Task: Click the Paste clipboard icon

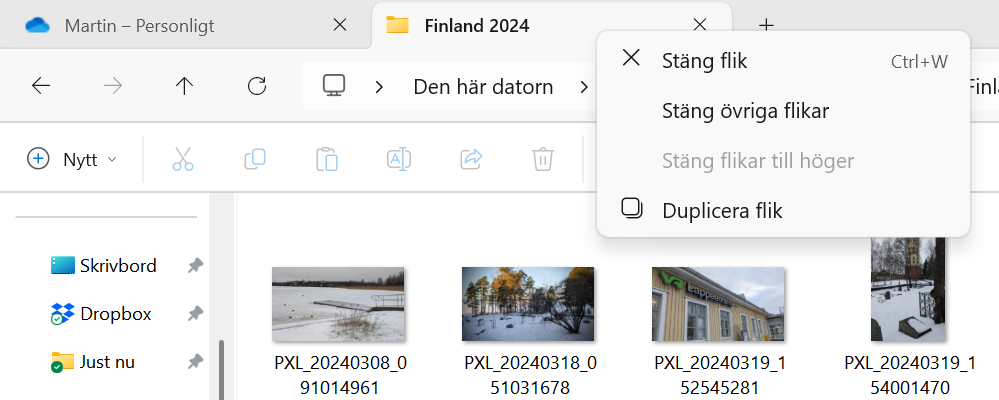Action: click(326, 158)
